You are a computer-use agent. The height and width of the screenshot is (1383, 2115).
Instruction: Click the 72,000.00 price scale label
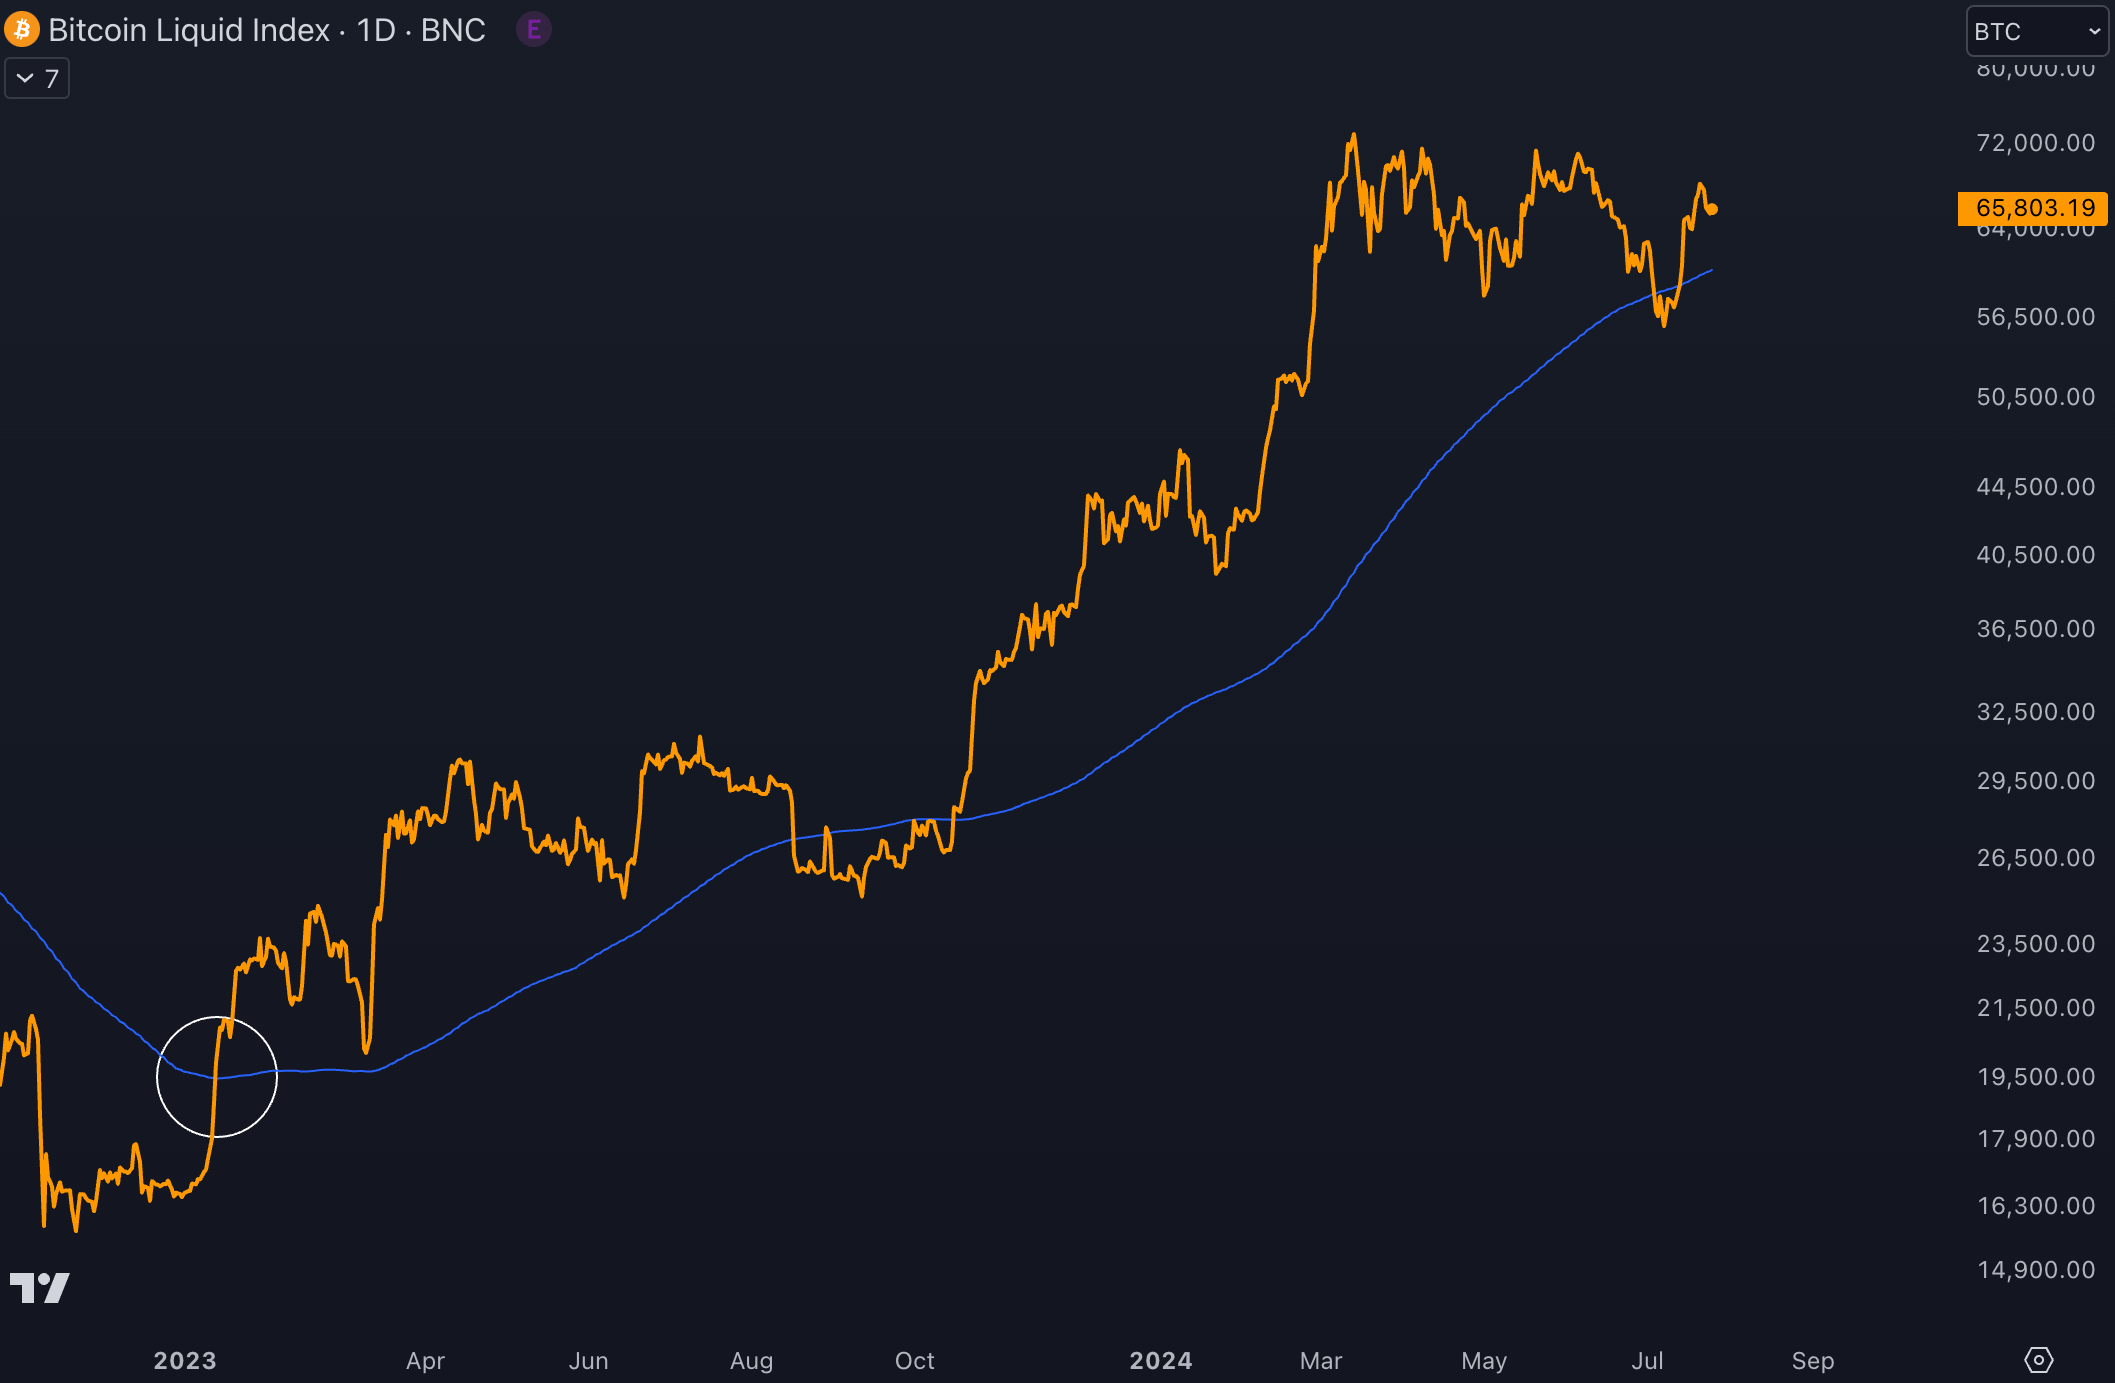pyautogui.click(x=2035, y=143)
